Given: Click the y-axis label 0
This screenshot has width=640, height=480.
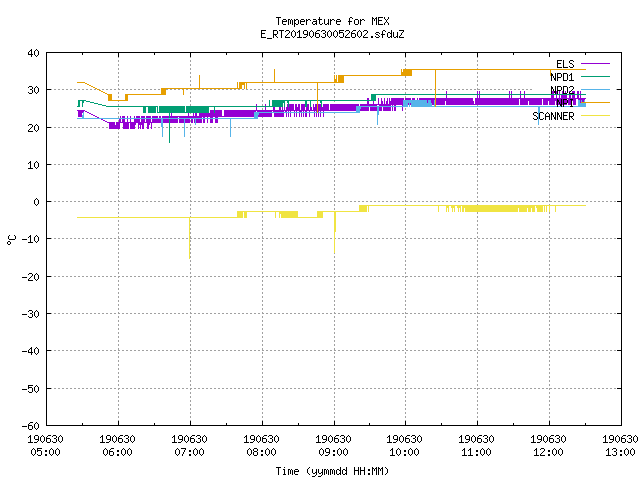Looking at the screenshot, I should (x=36, y=202).
